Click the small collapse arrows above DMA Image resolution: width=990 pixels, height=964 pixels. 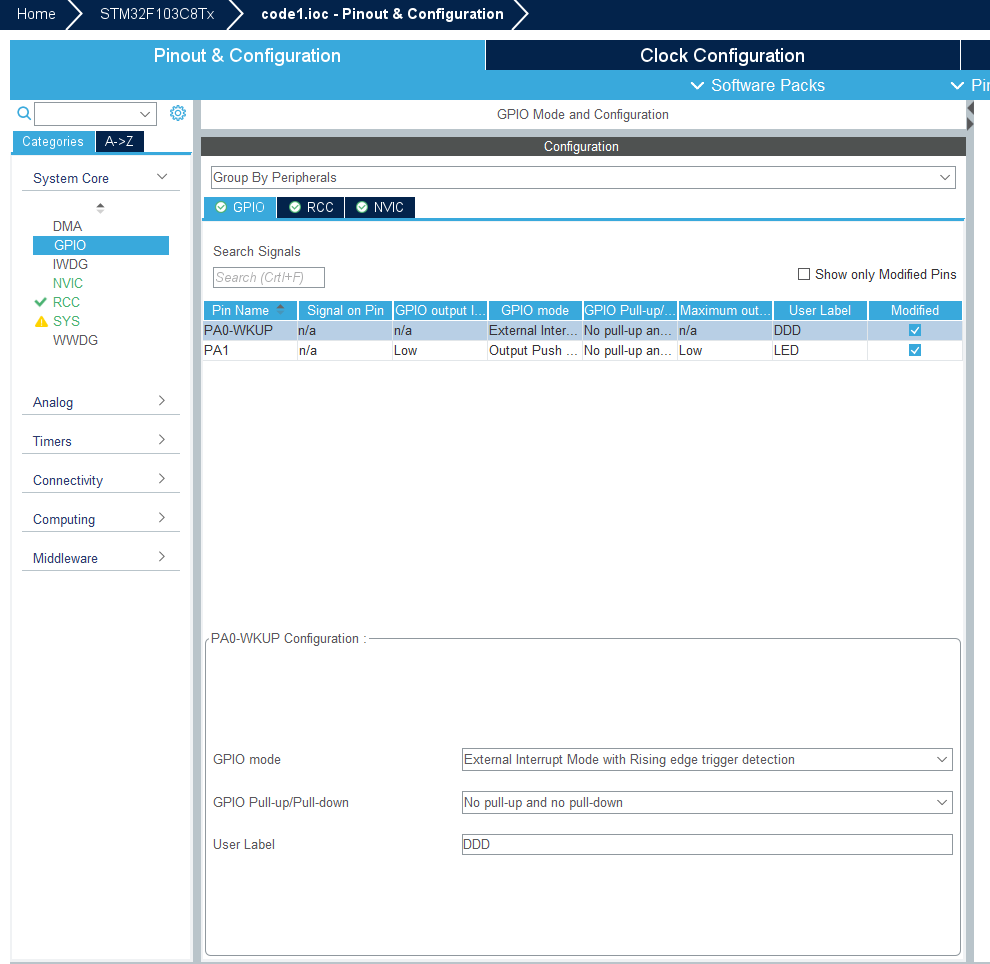(100, 207)
